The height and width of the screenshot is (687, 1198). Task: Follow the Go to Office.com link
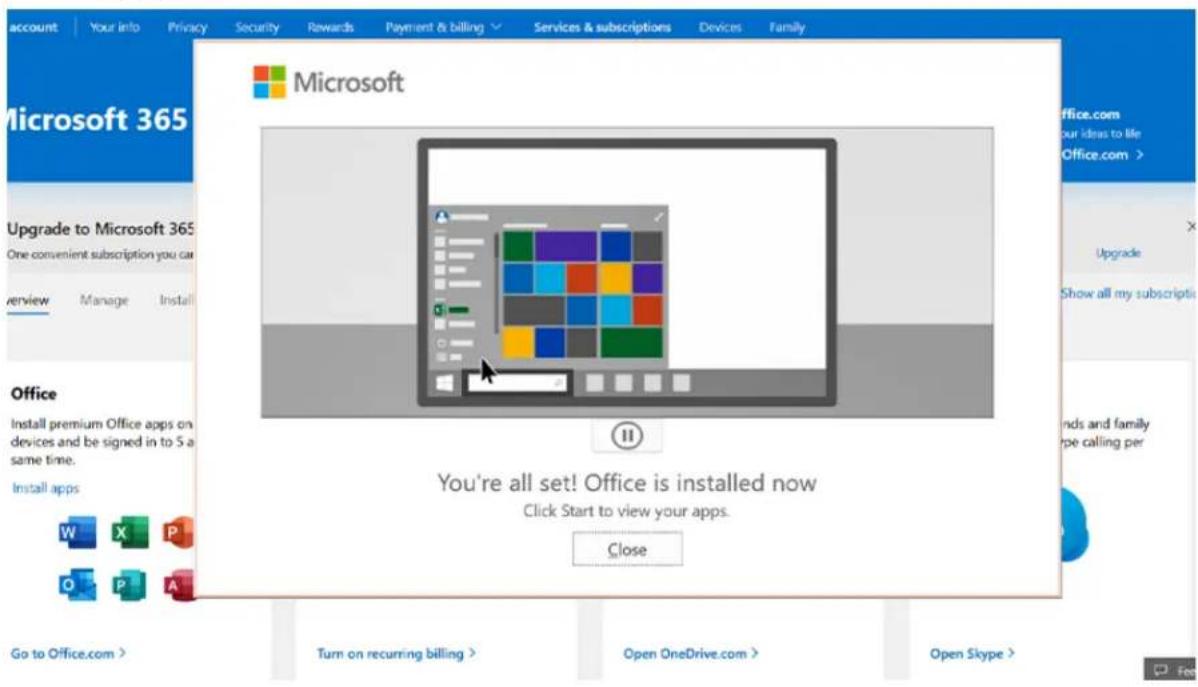point(68,653)
